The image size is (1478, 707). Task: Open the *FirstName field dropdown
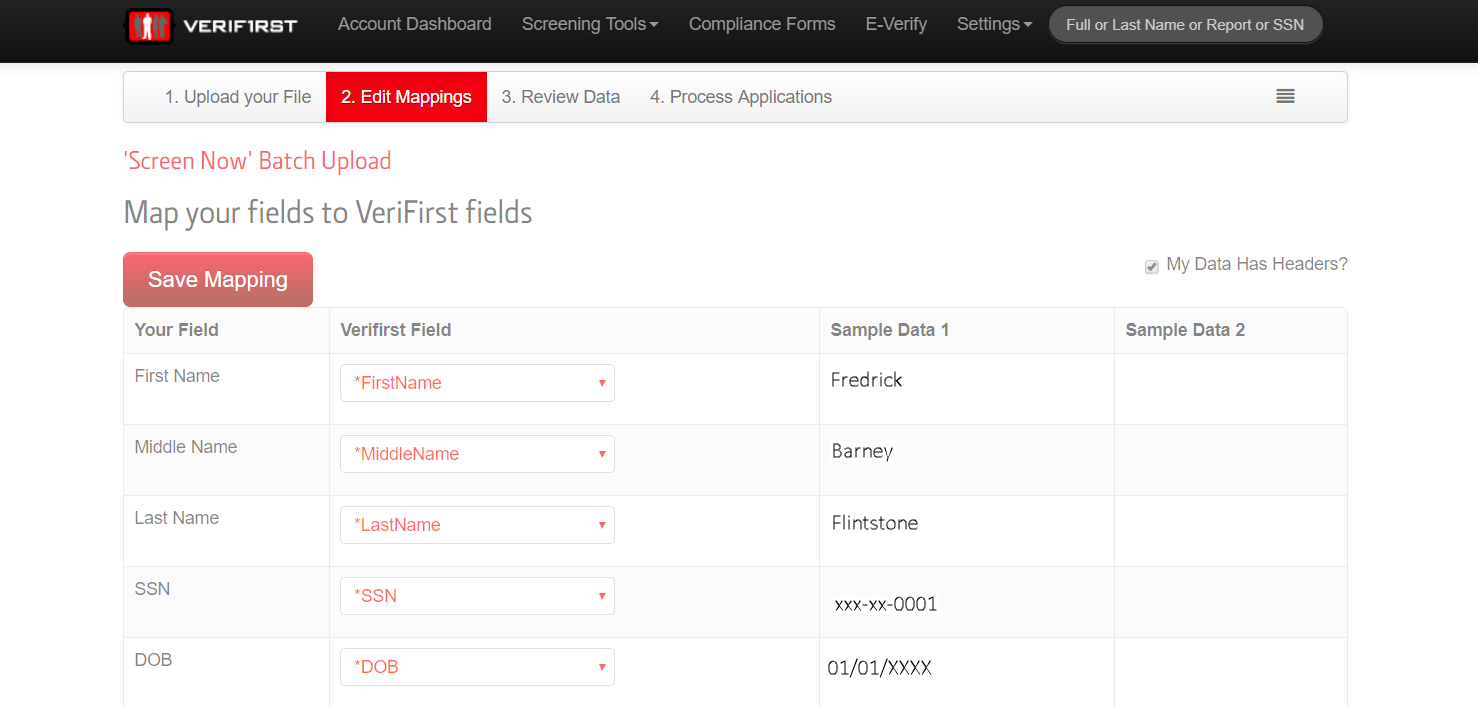pyautogui.click(x=477, y=383)
